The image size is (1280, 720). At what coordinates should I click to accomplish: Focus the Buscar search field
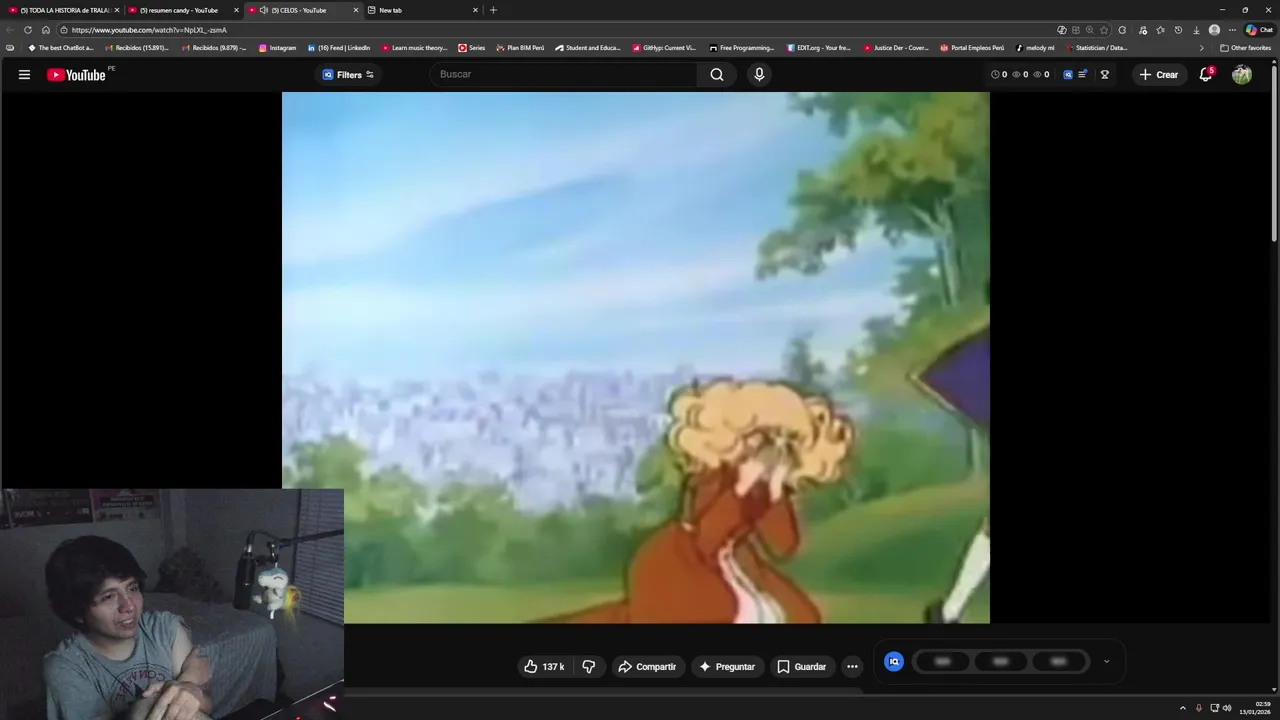click(565, 74)
